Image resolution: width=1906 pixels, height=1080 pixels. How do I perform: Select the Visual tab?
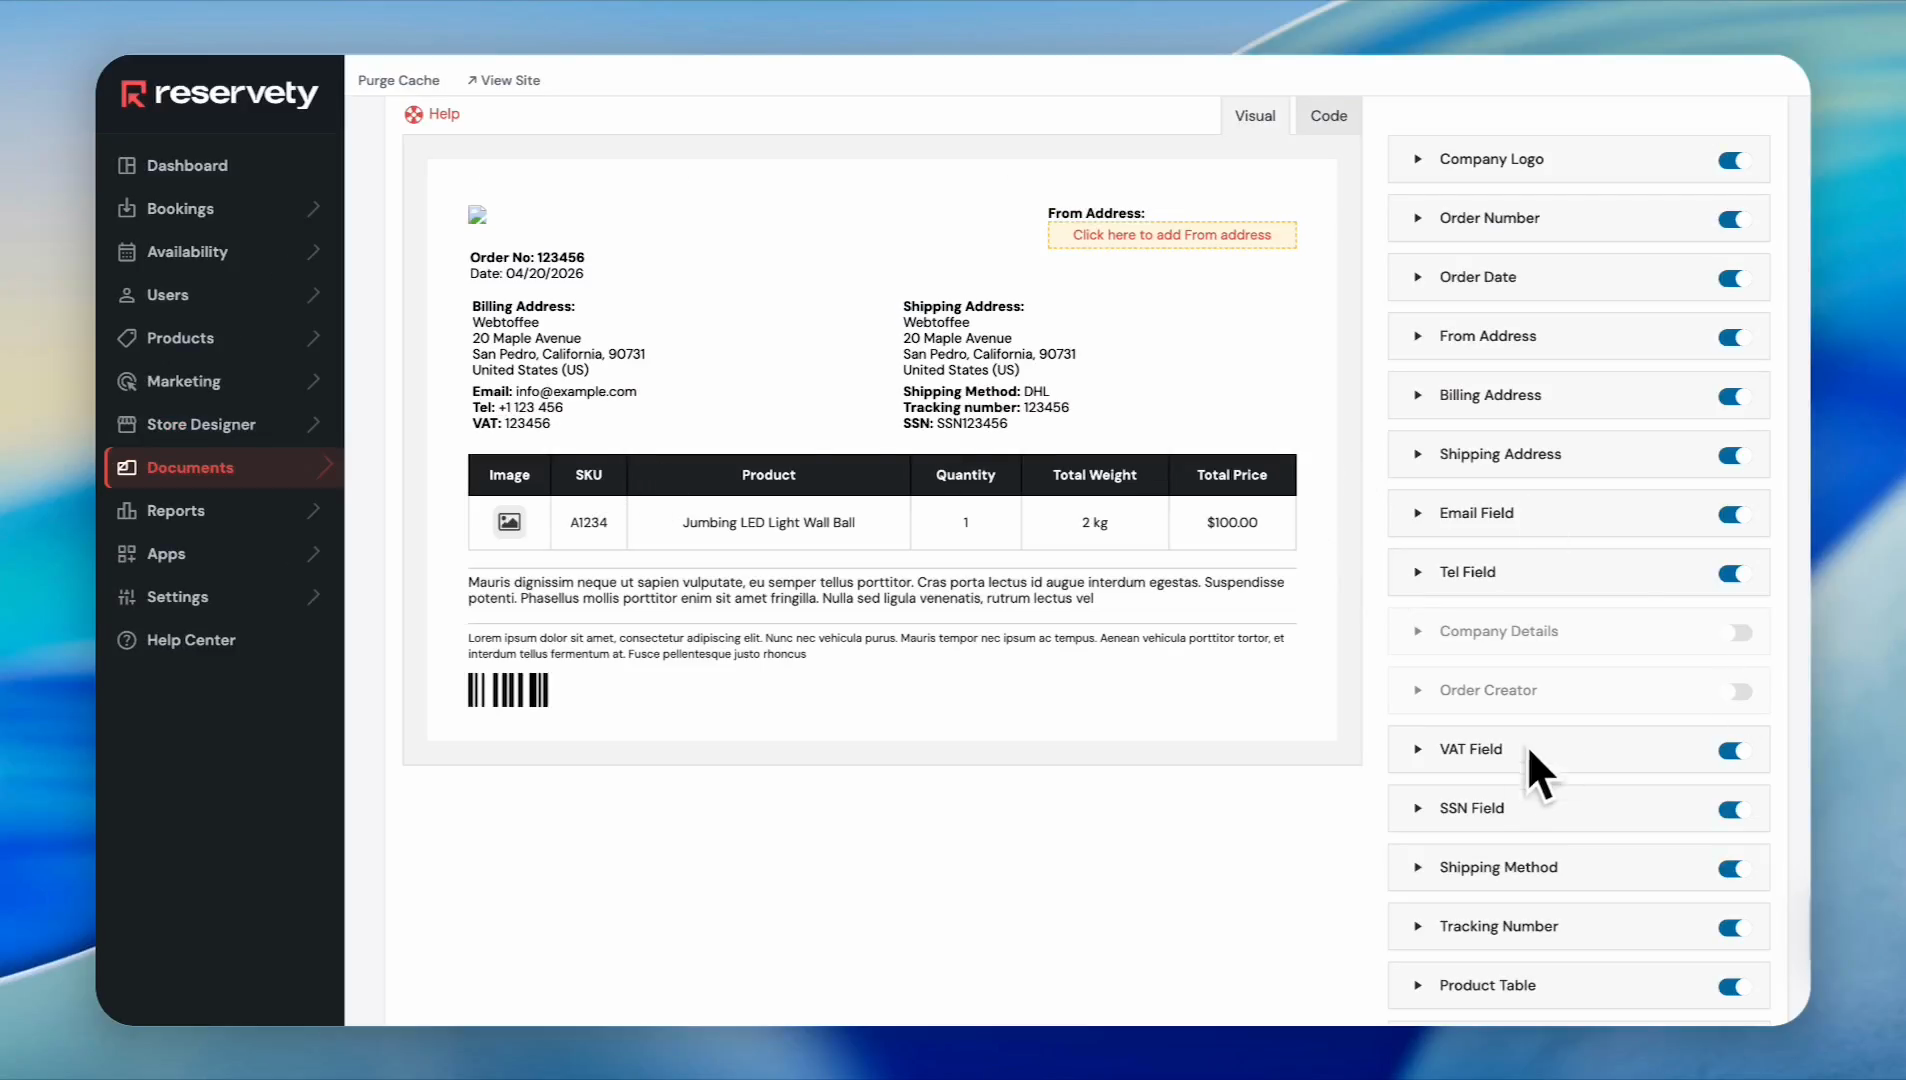click(1254, 116)
